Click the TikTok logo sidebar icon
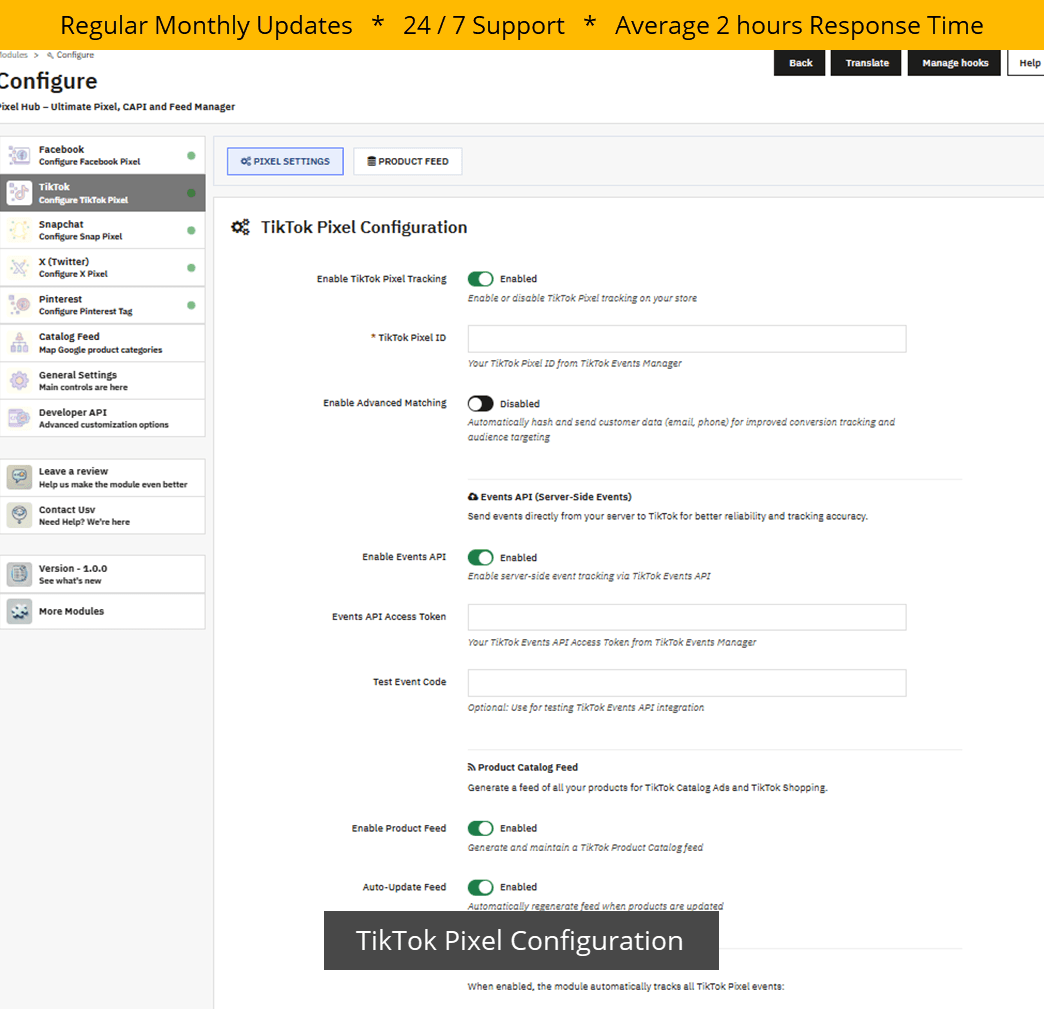This screenshot has height=1010, width=1044. pos(19,193)
